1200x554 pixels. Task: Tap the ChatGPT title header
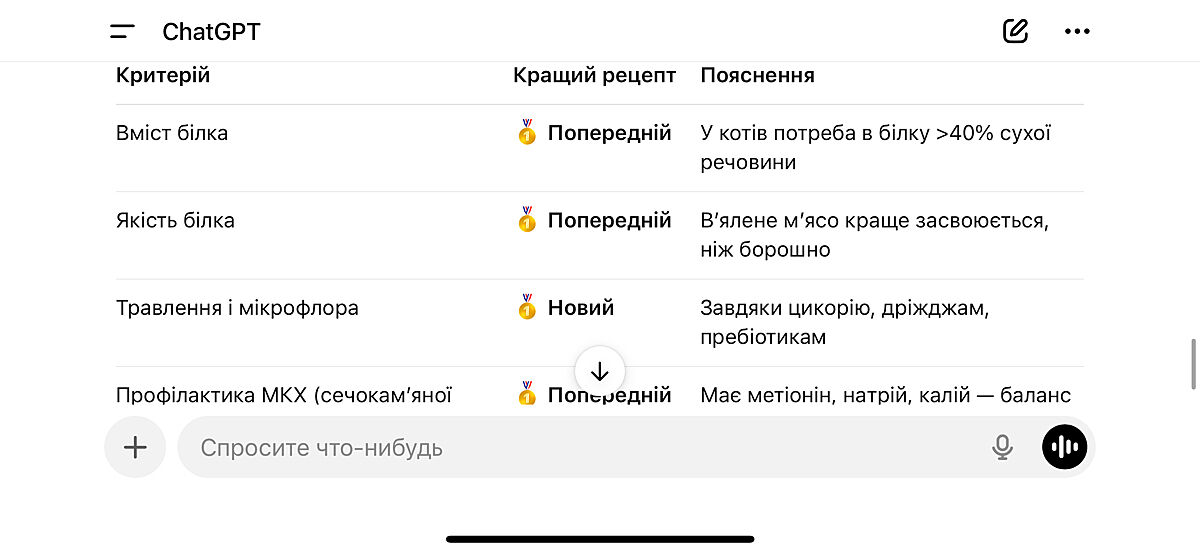tap(211, 31)
